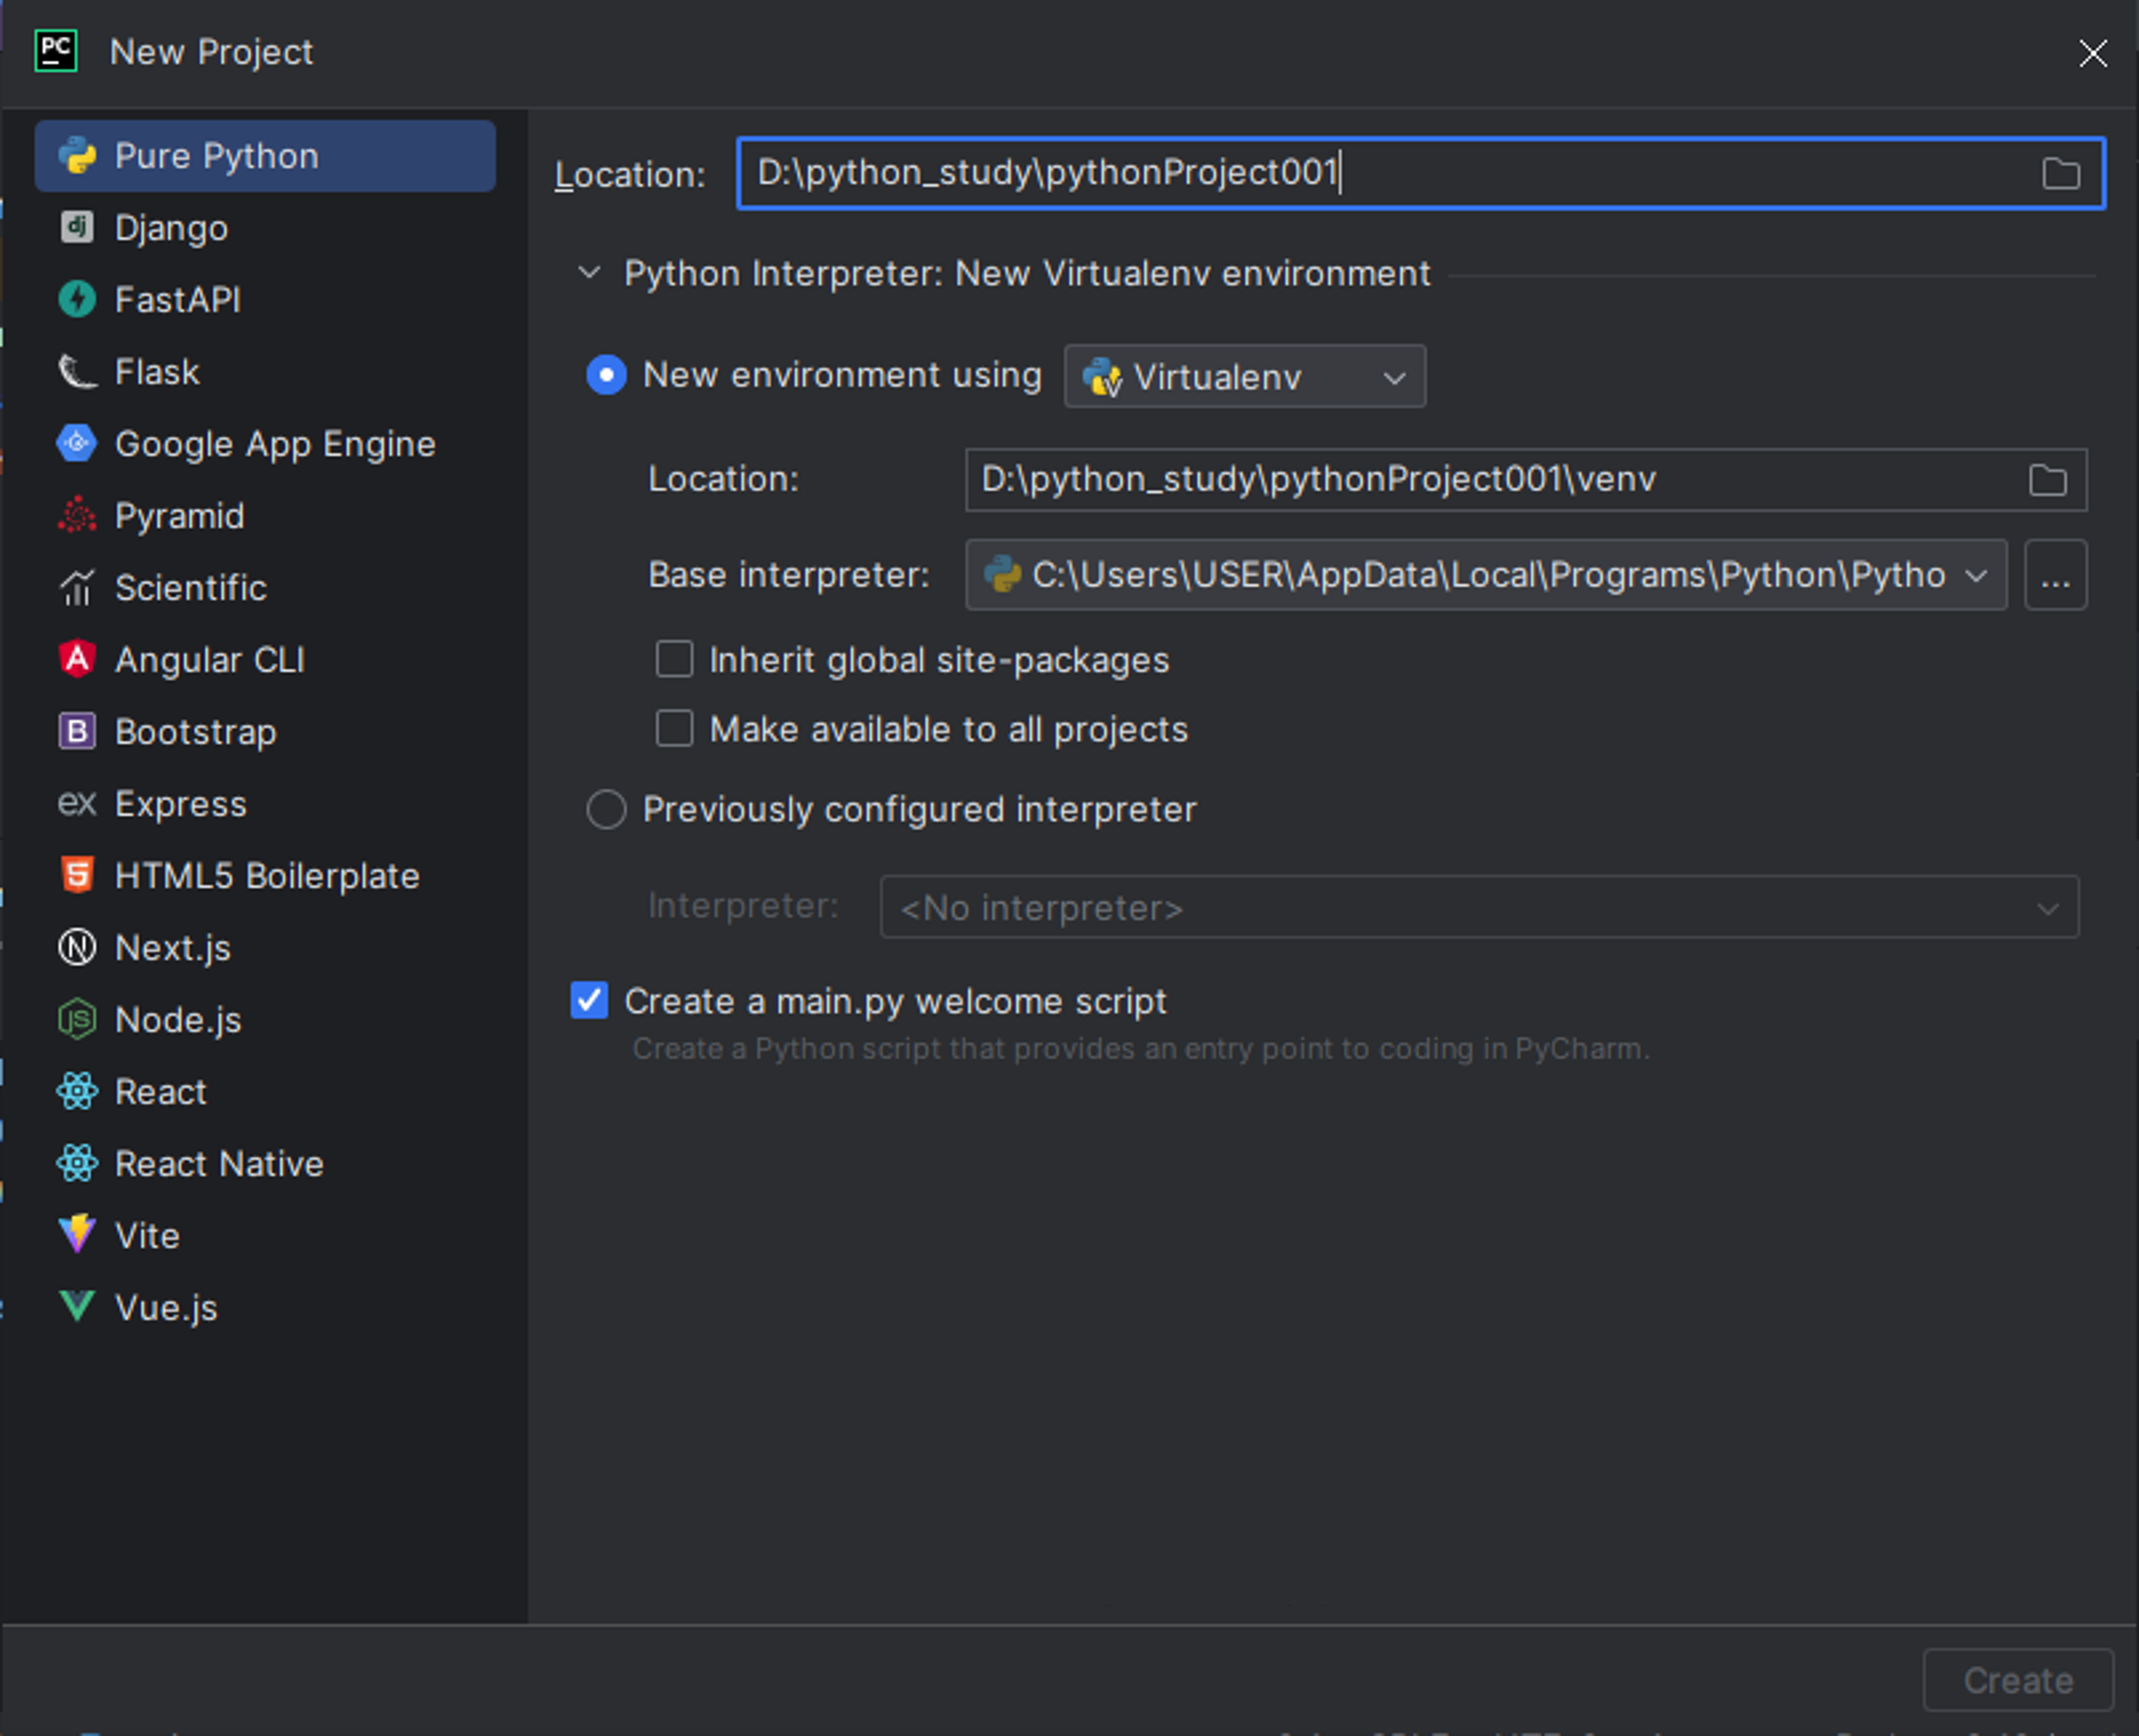Click the Django project icon
The width and height of the screenshot is (2139, 1736).
point(77,228)
